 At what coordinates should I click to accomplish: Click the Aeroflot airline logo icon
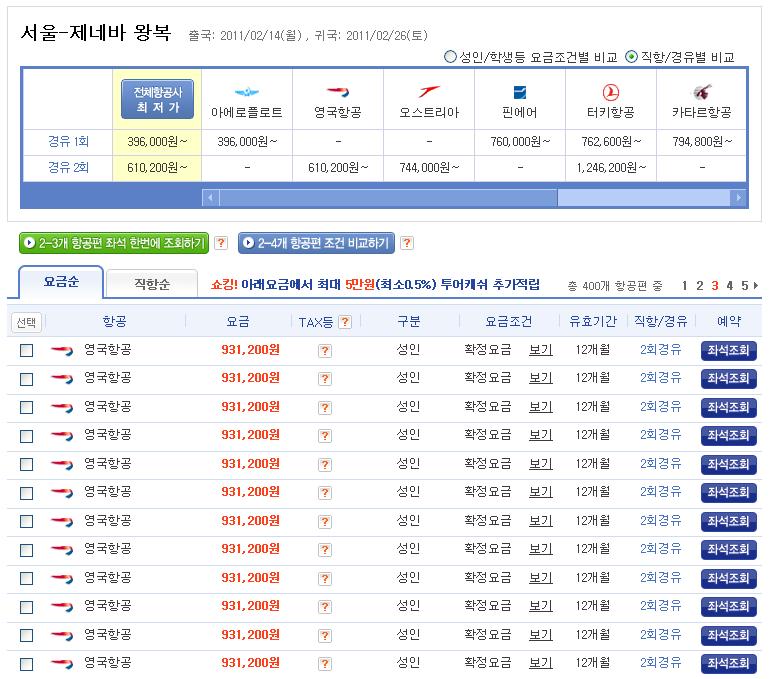246,92
